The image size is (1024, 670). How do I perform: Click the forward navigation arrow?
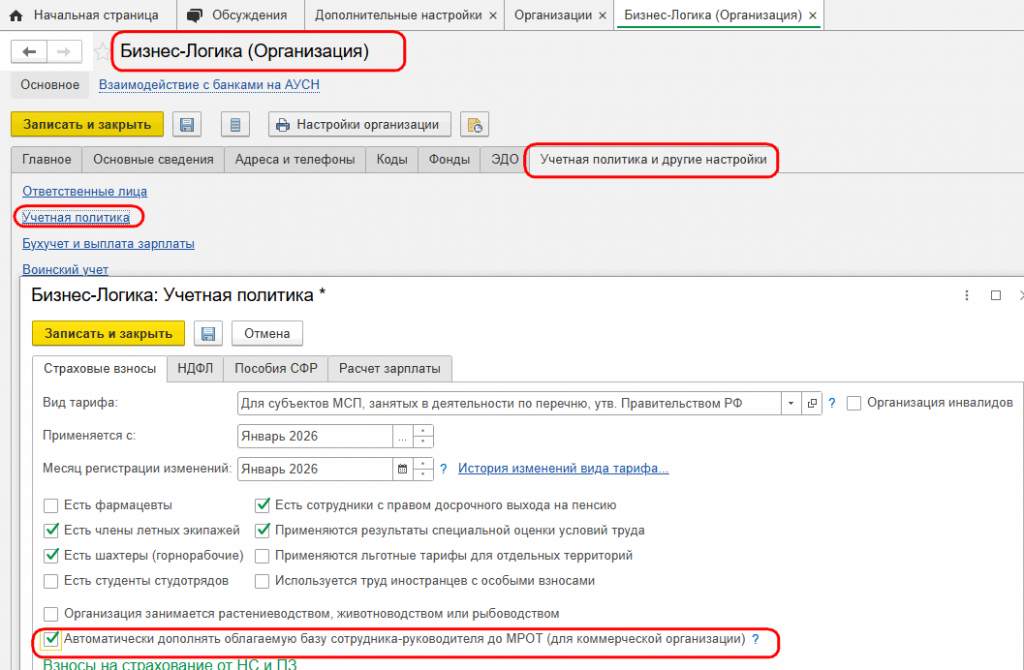[64, 52]
